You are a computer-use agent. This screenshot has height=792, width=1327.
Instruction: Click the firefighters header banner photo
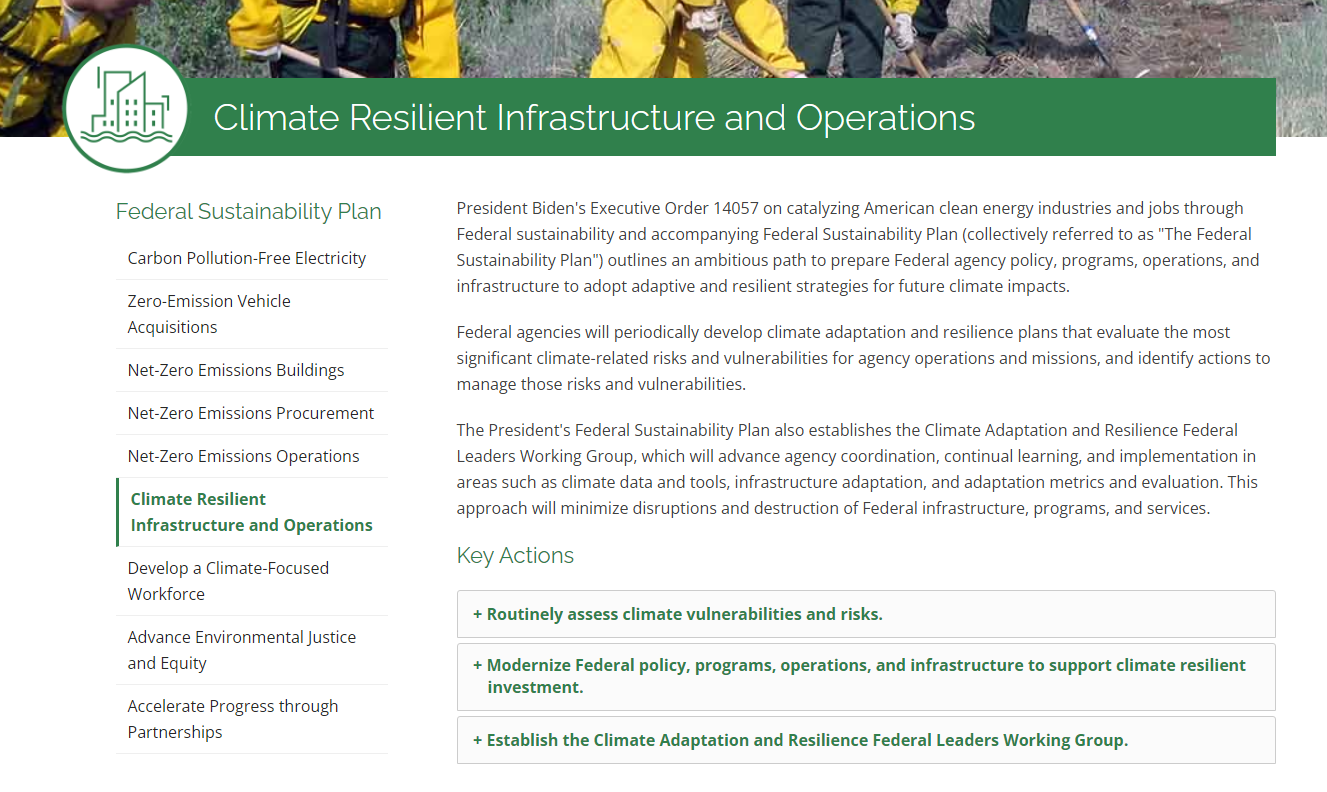tap(663, 38)
